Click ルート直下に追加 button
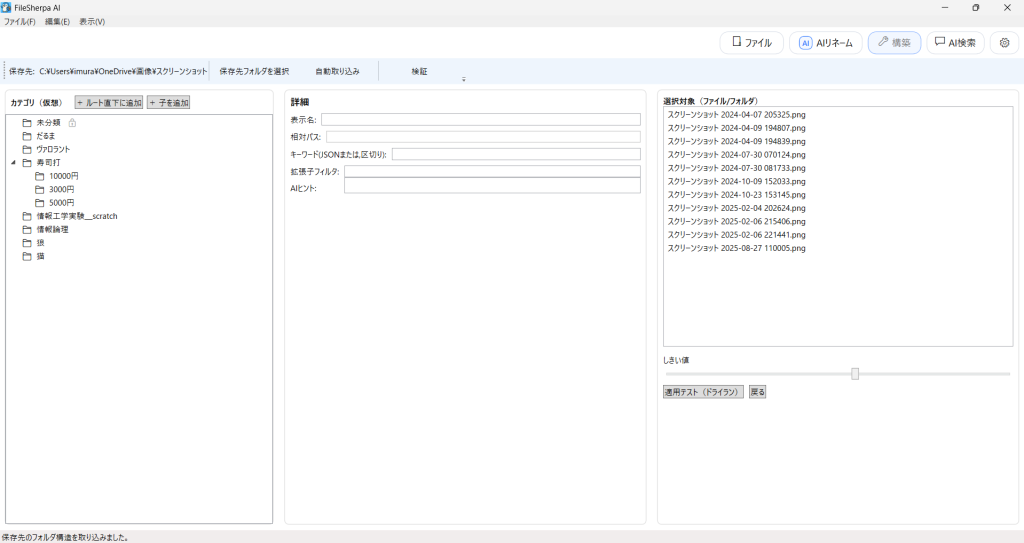Image resolution: width=1024 pixels, height=543 pixels. pyautogui.click(x=109, y=102)
